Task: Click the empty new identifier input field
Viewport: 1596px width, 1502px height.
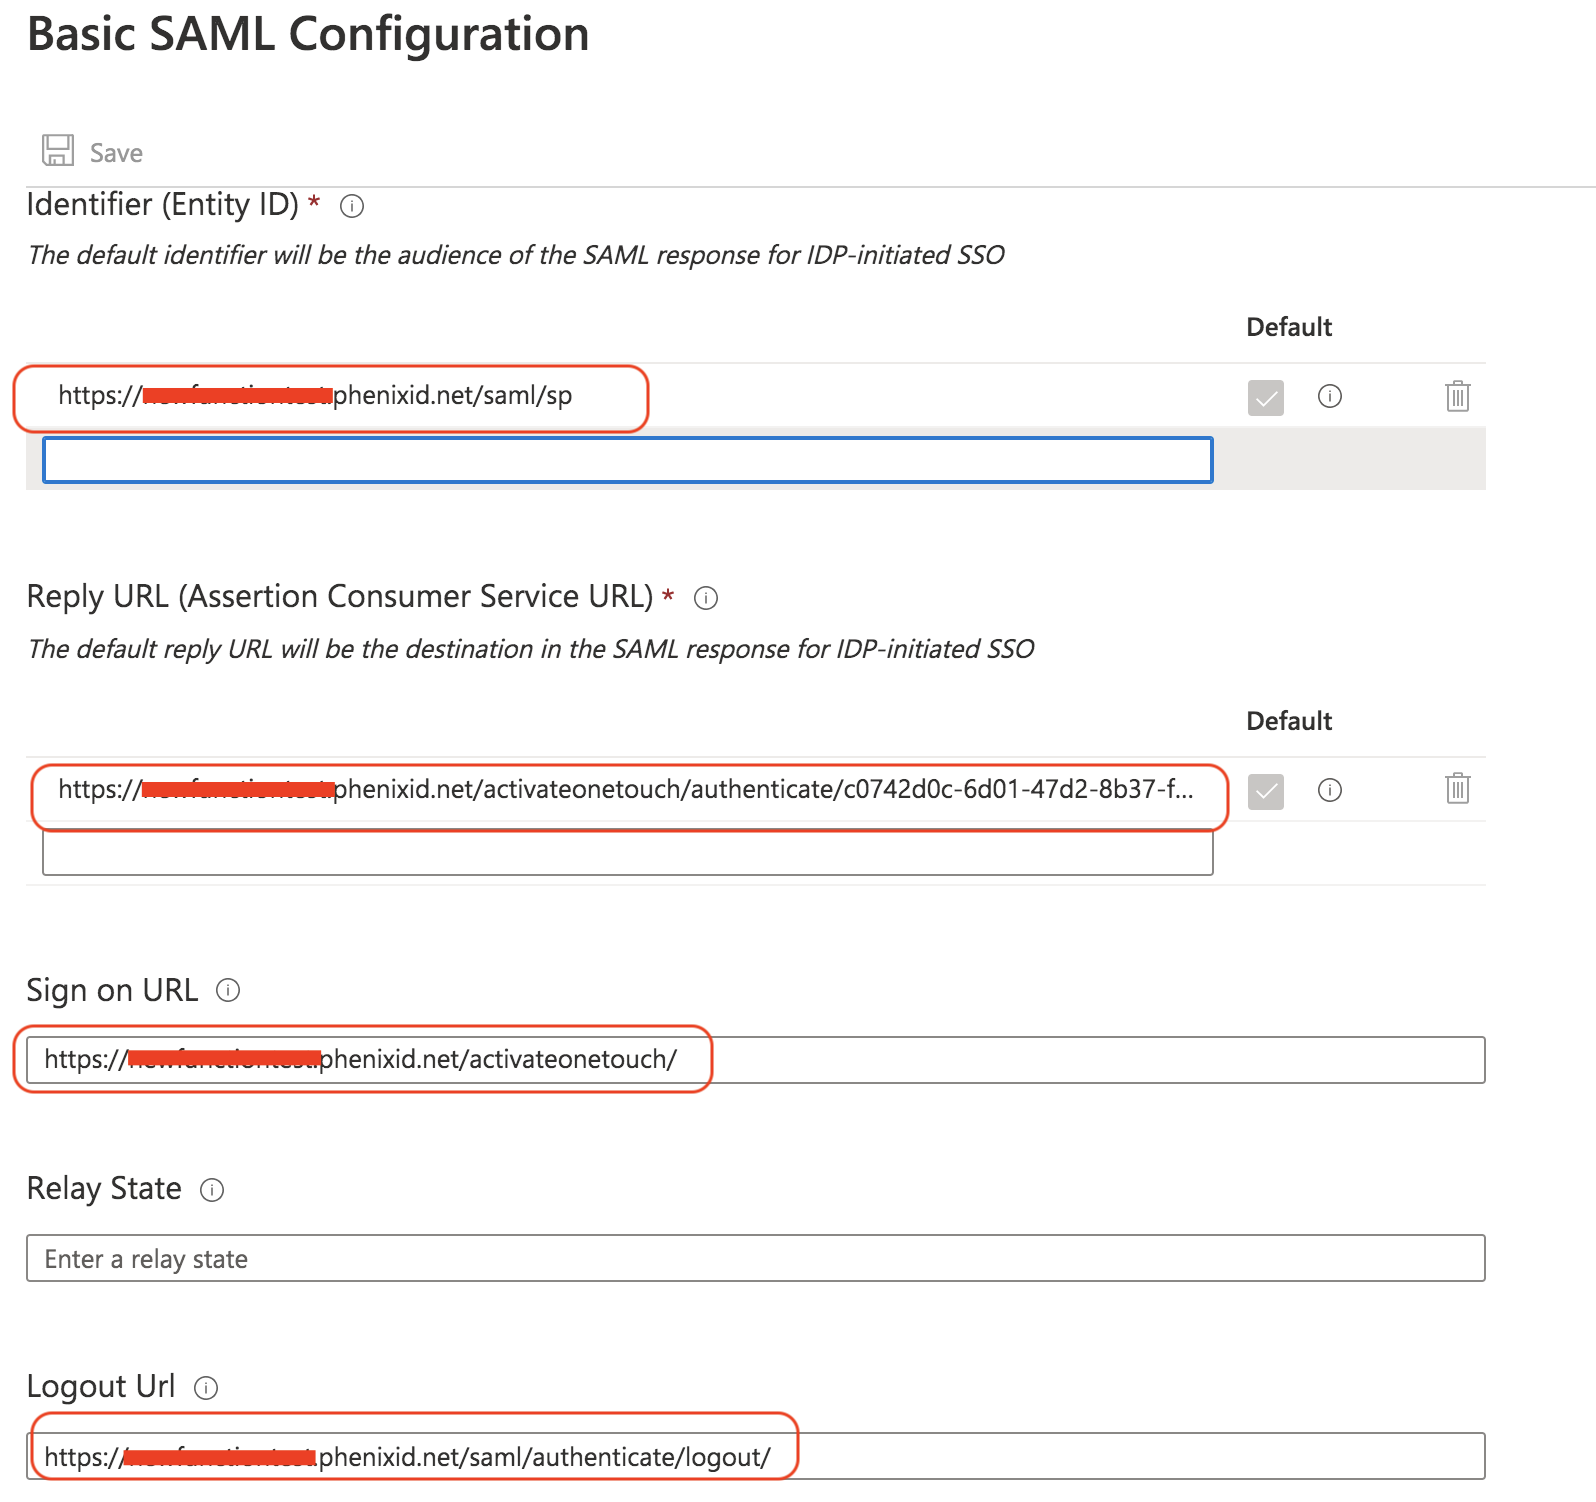Action: pos(627,460)
